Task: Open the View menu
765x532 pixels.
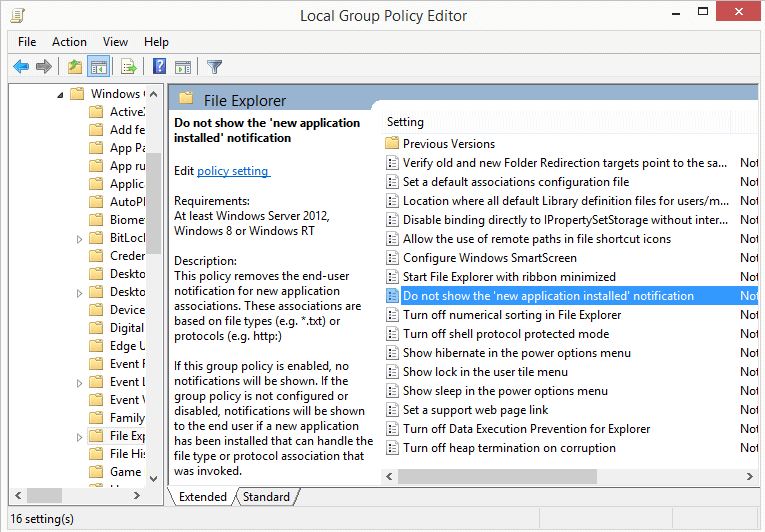Action: tap(115, 42)
